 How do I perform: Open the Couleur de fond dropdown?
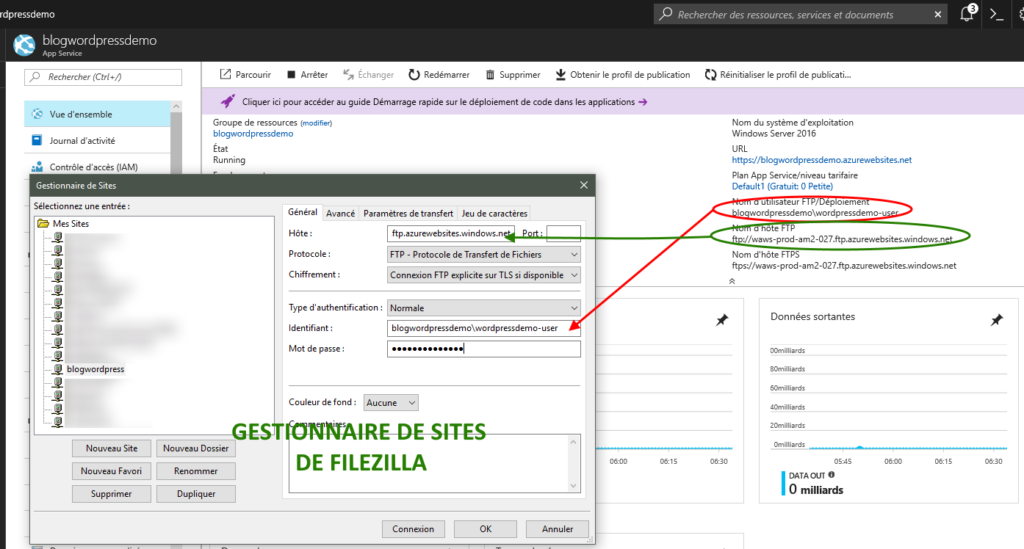tap(391, 403)
